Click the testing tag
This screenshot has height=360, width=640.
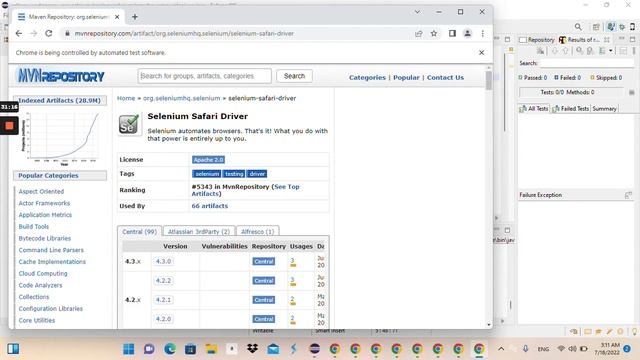(x=234, y=174)
